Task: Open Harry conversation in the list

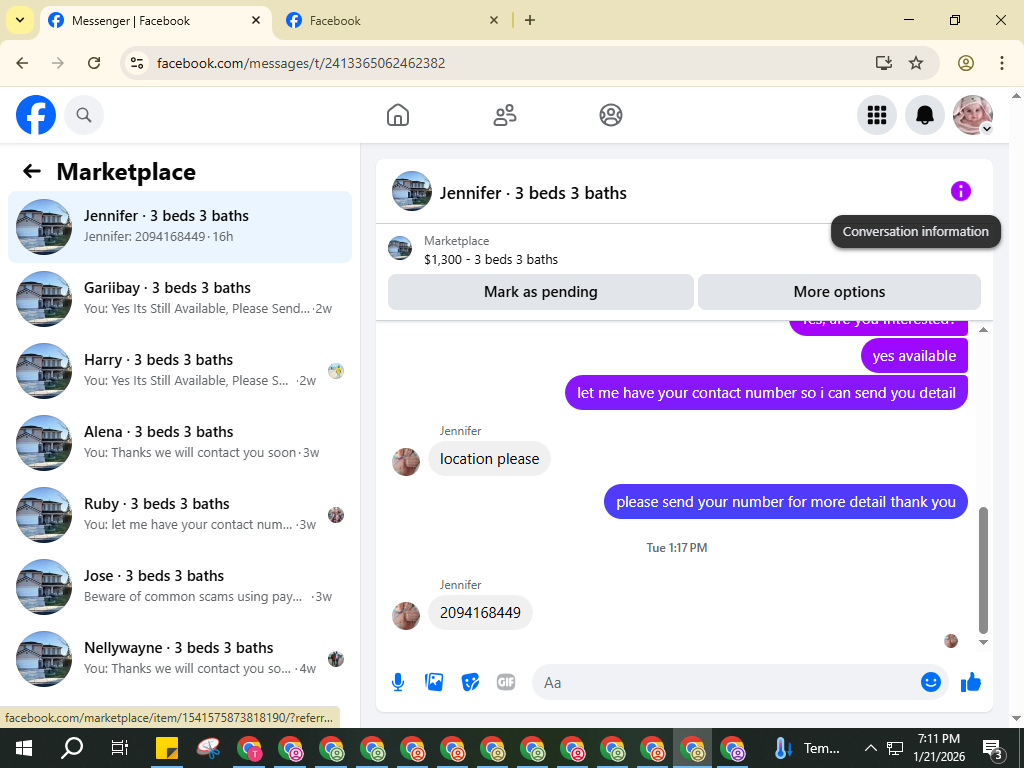Action: (180, 370)
